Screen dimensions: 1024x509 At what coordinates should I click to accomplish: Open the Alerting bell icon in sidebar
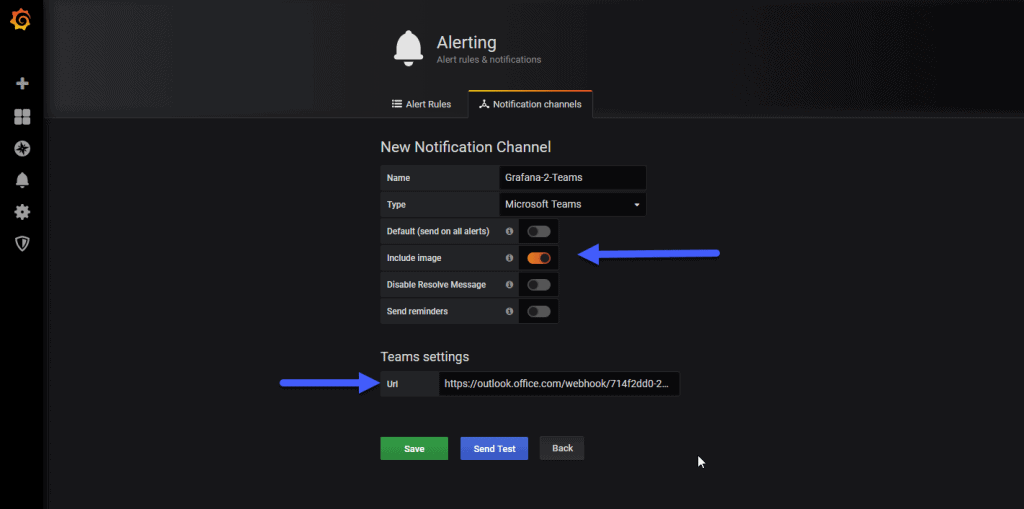click(22, 180)
